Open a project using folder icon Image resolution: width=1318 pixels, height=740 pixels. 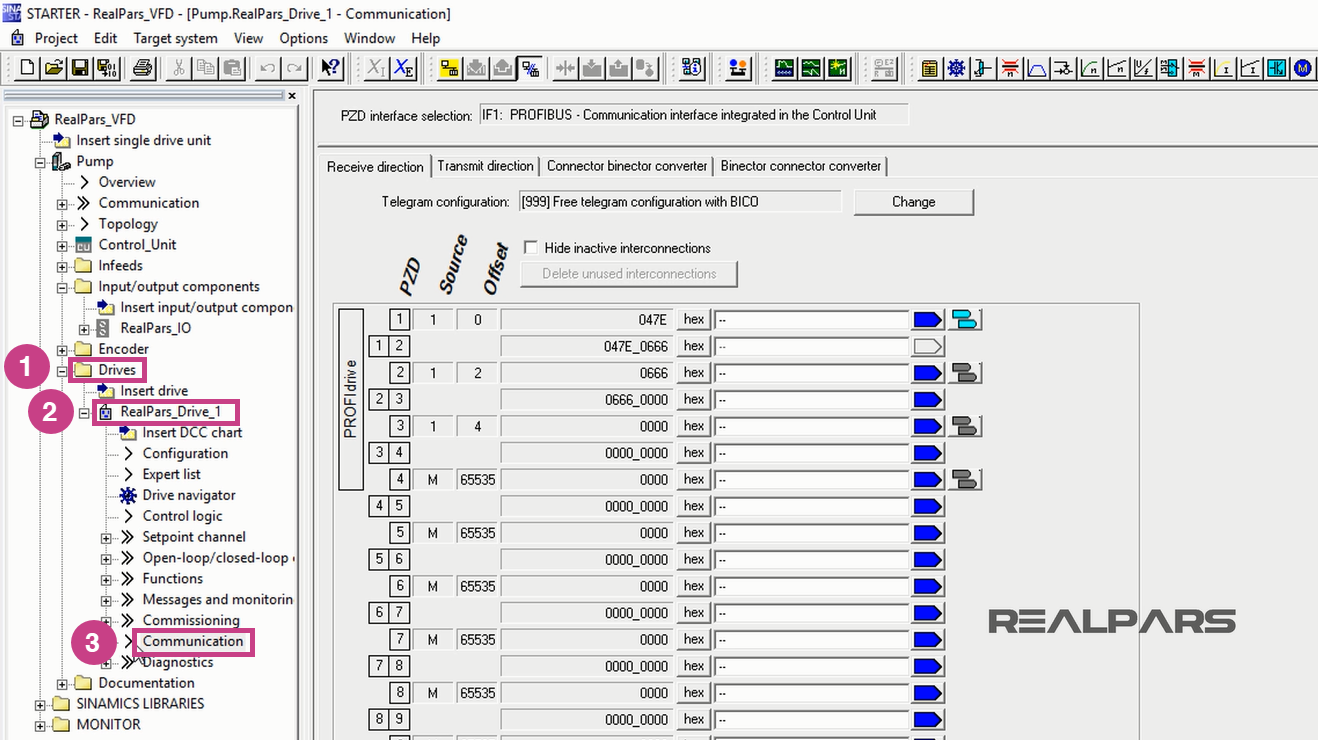[53, 68]
